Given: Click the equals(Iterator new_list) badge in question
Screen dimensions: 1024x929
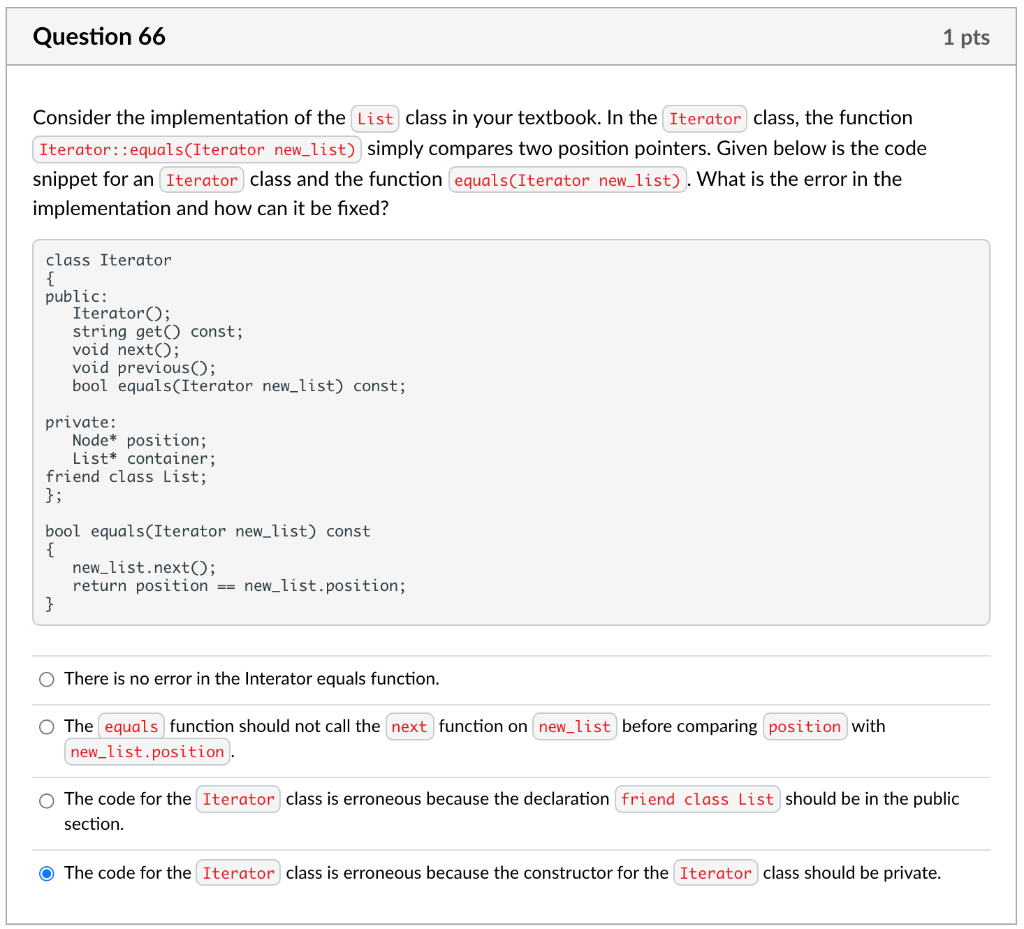Looking at the screenshot, I should click(x=567, y=180).
